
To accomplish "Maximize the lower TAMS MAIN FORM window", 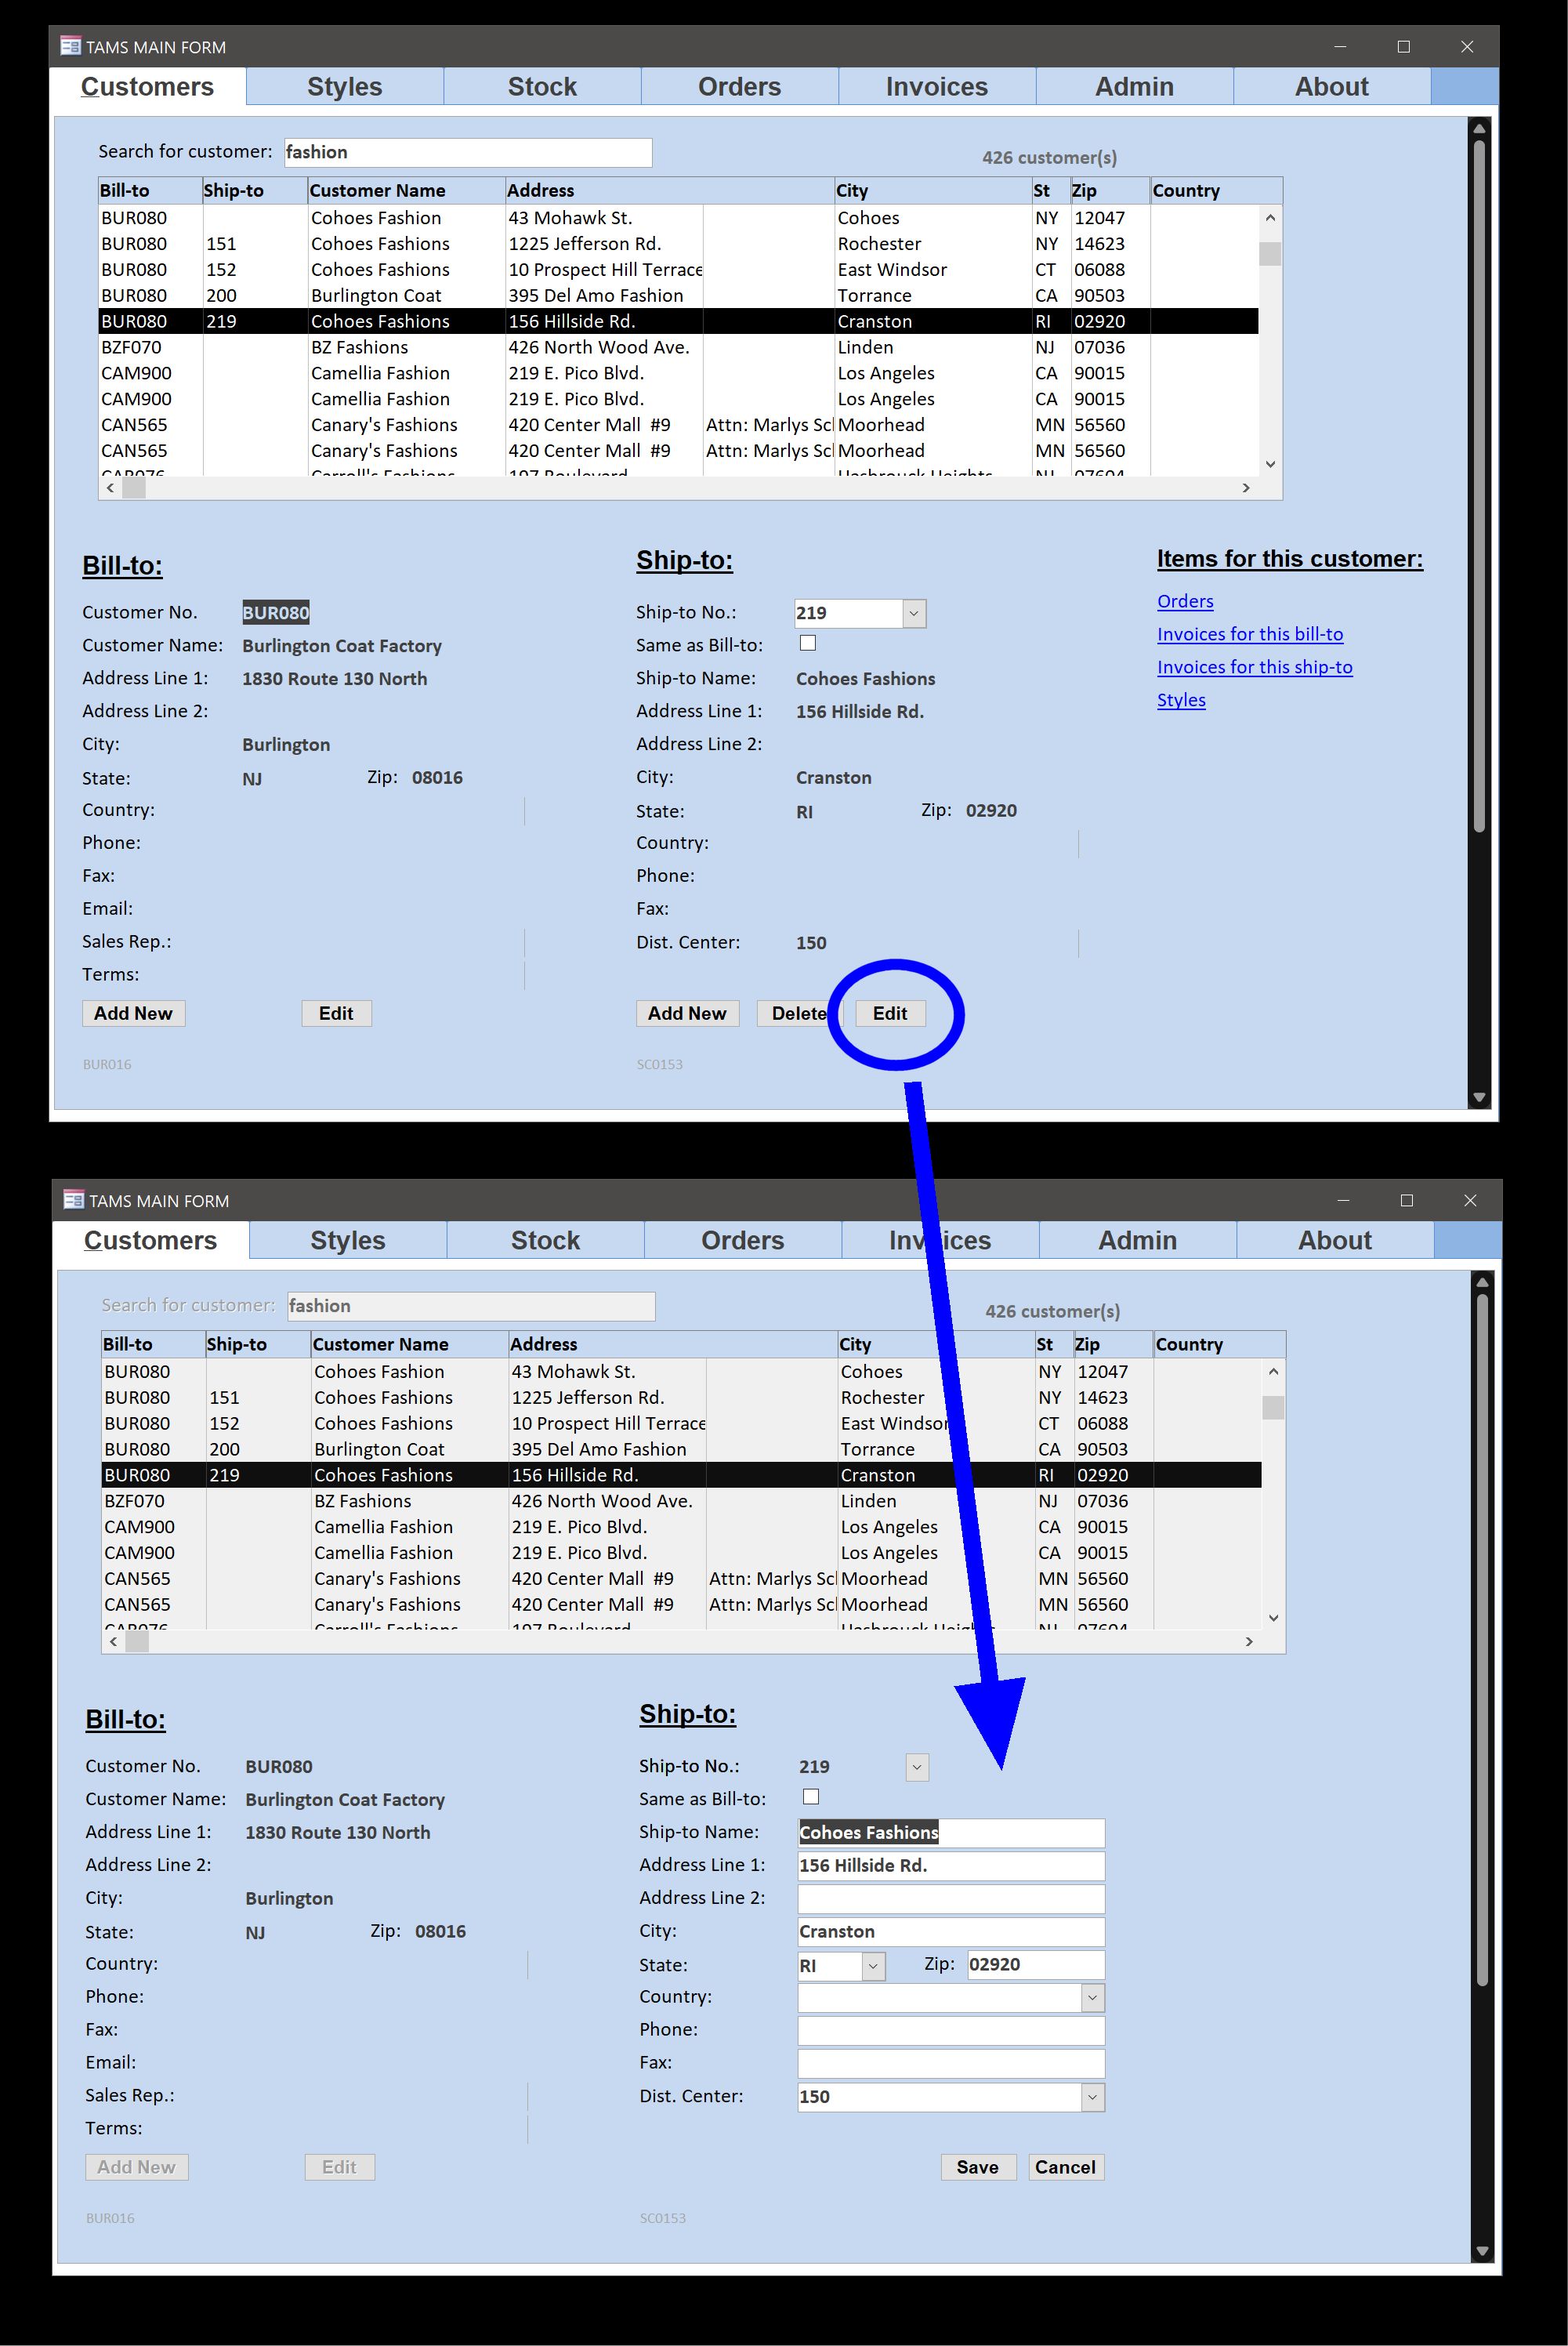I will pyautogui.click(x=1406, y=1200).
